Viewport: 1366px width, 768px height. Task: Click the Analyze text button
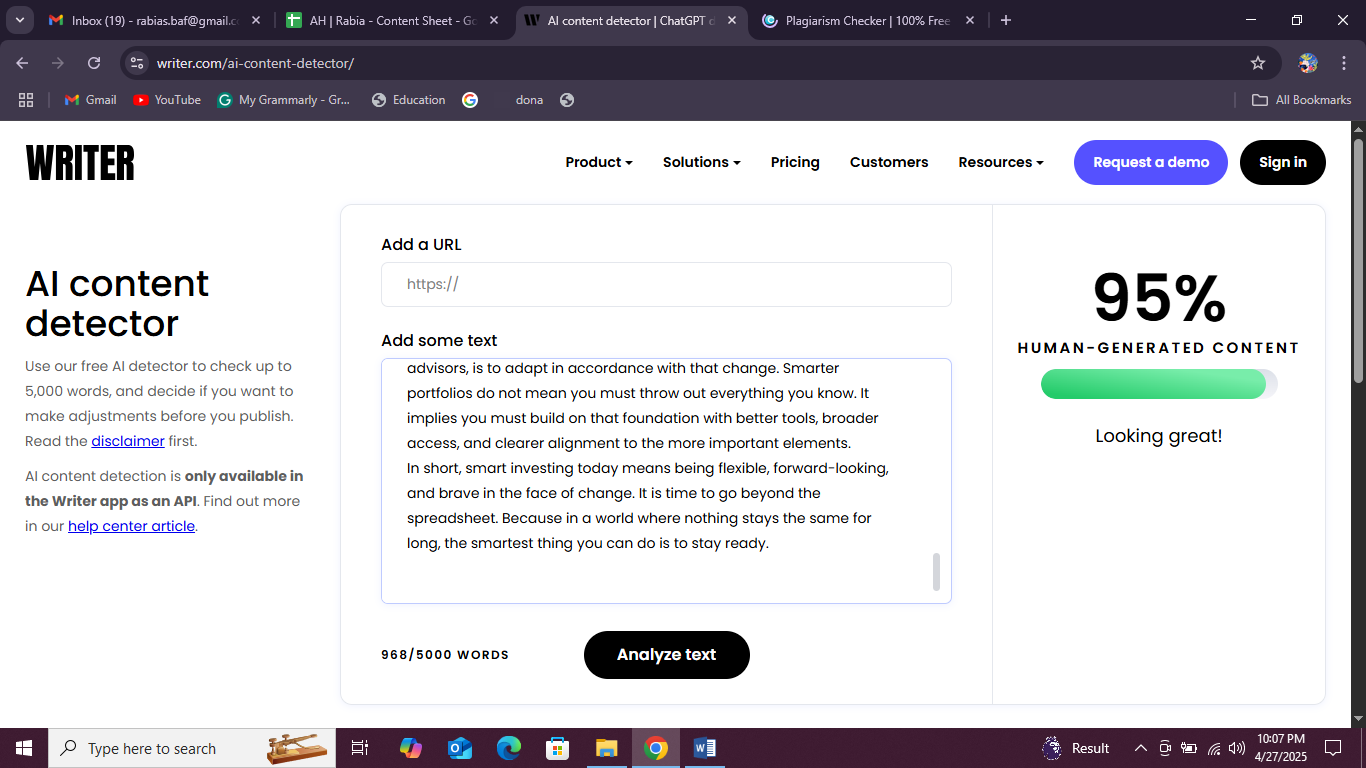667,655
